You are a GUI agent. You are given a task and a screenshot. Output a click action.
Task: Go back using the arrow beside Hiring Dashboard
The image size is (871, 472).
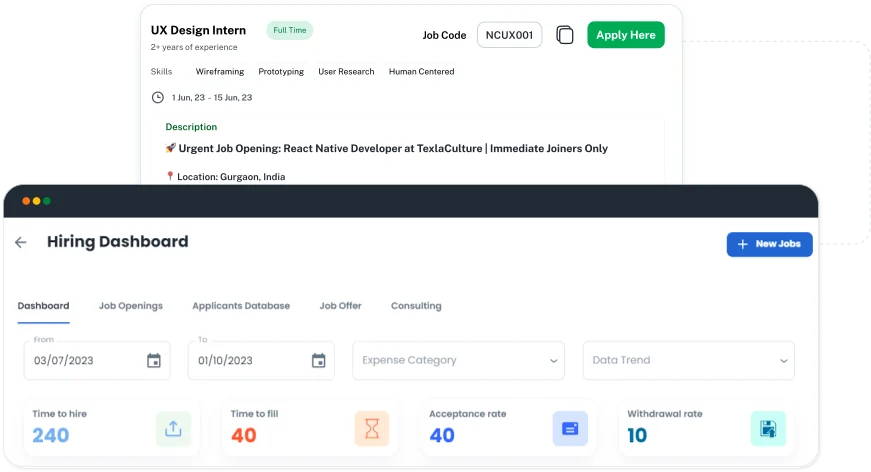click(x=21, y=242)
